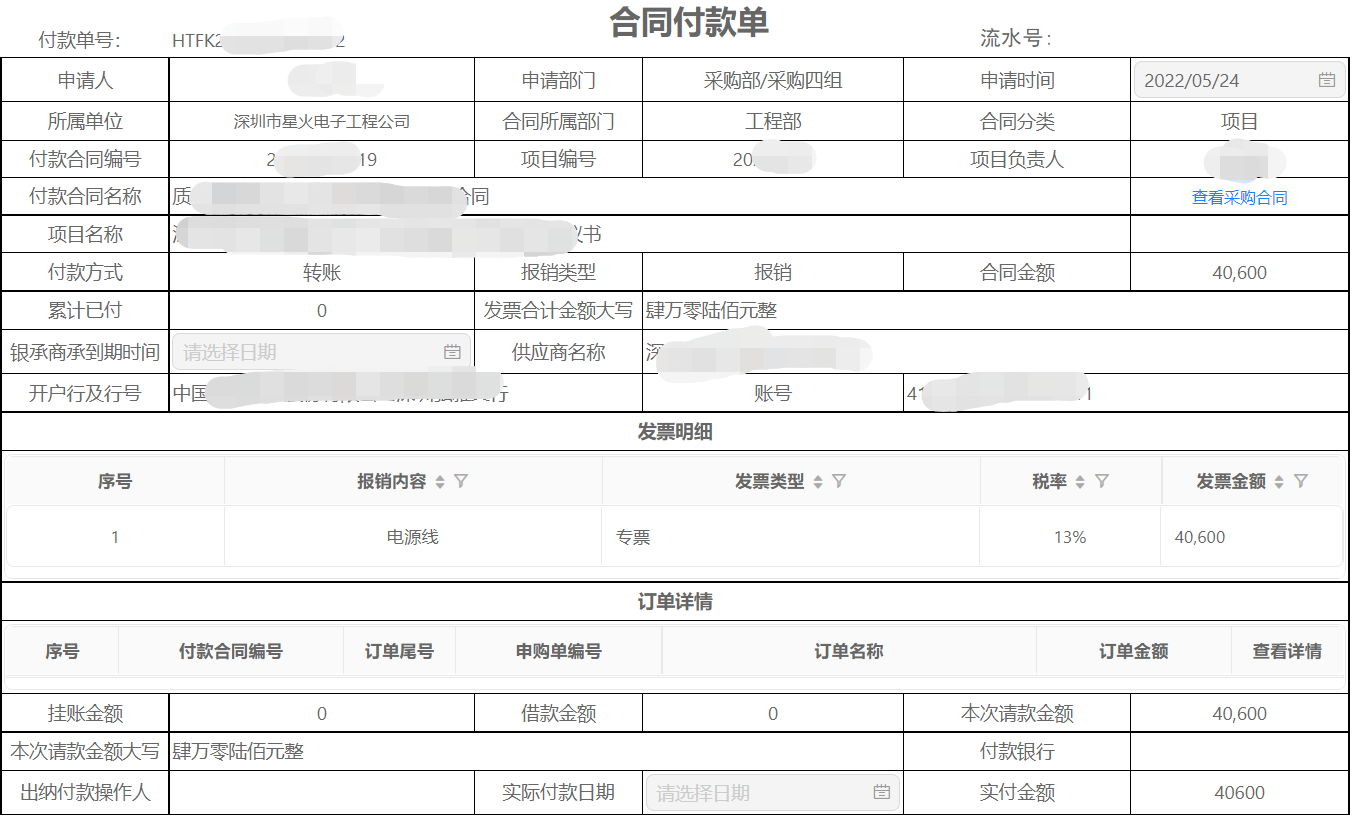
Task: Click 肆万零陆佰元整 beside 发票合计金额大写
Action: coord(711,311)
